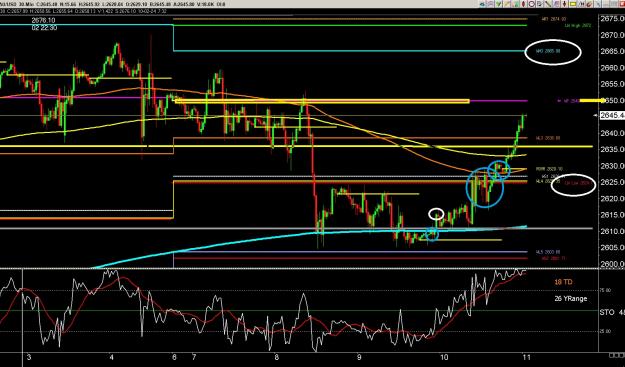
Task: Click the red label on the 2601 line
Action: [553, 258]
